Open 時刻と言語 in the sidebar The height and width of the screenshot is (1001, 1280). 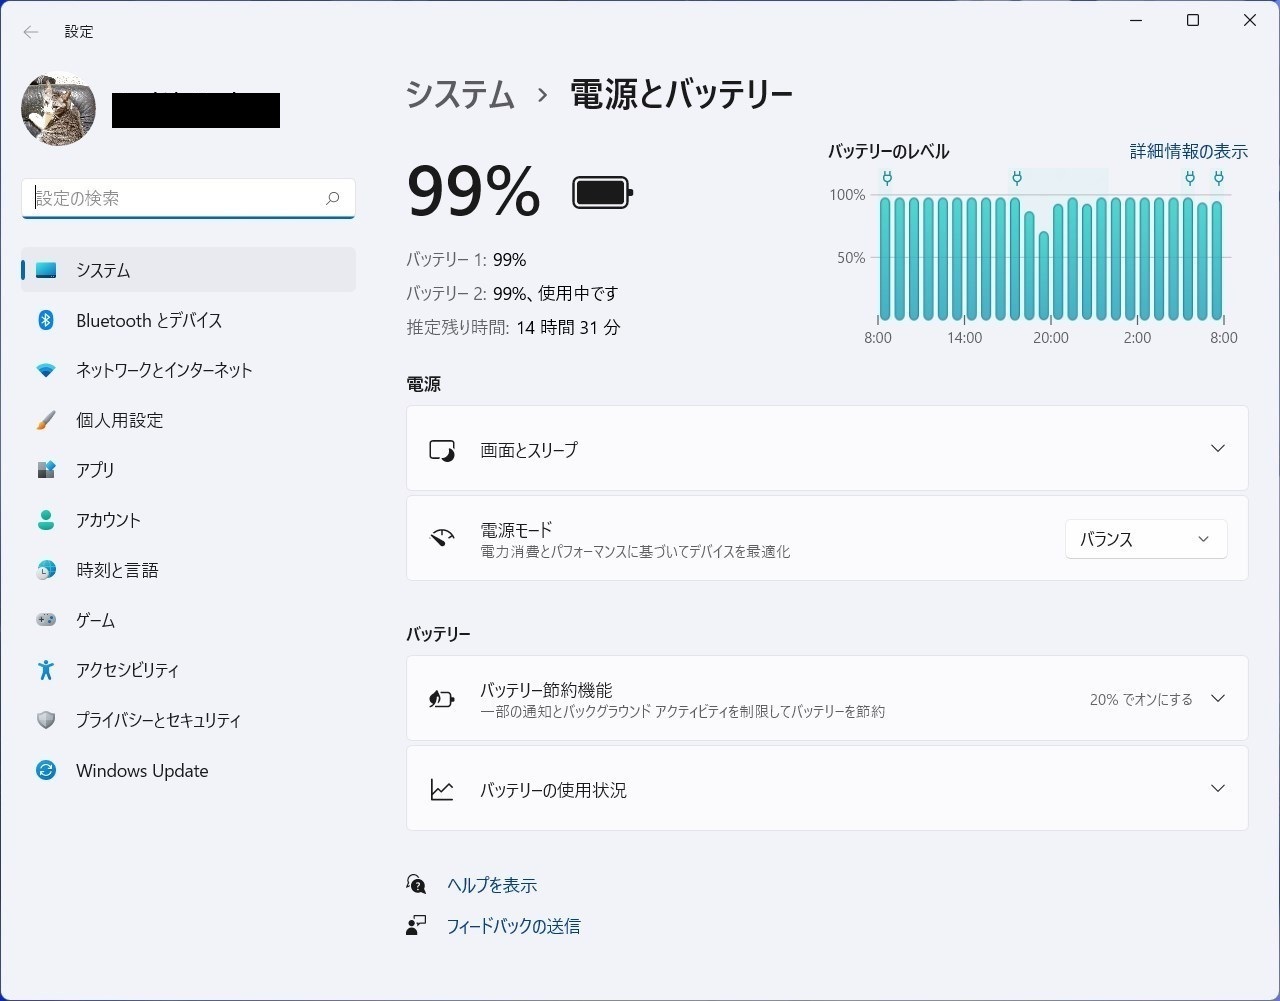[188, 570]
